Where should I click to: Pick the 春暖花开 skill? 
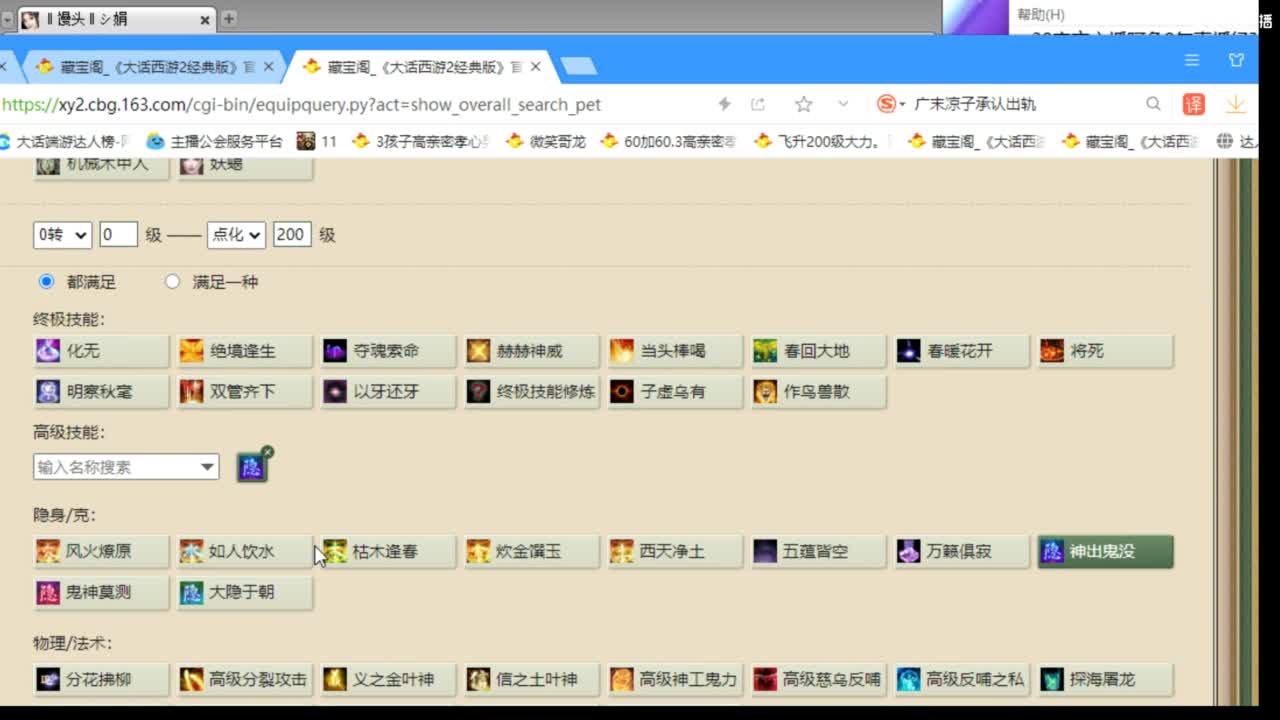coord(962,351)
